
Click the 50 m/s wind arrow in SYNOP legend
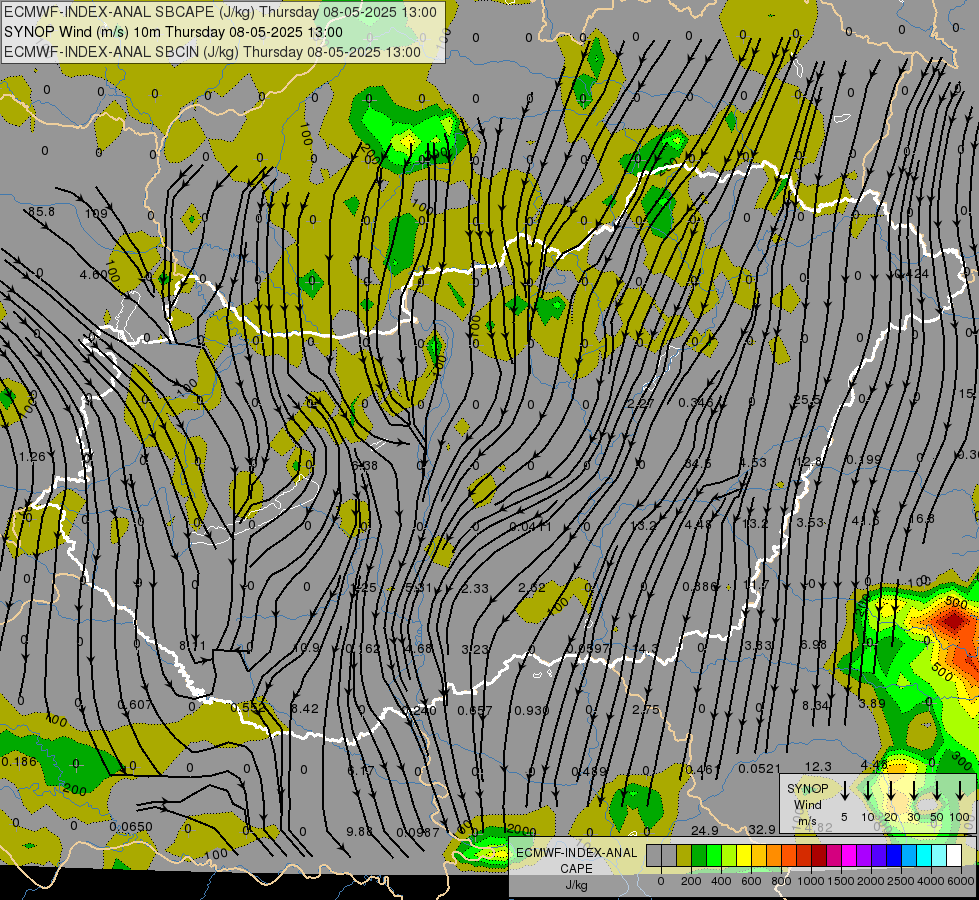click(937, 790)
